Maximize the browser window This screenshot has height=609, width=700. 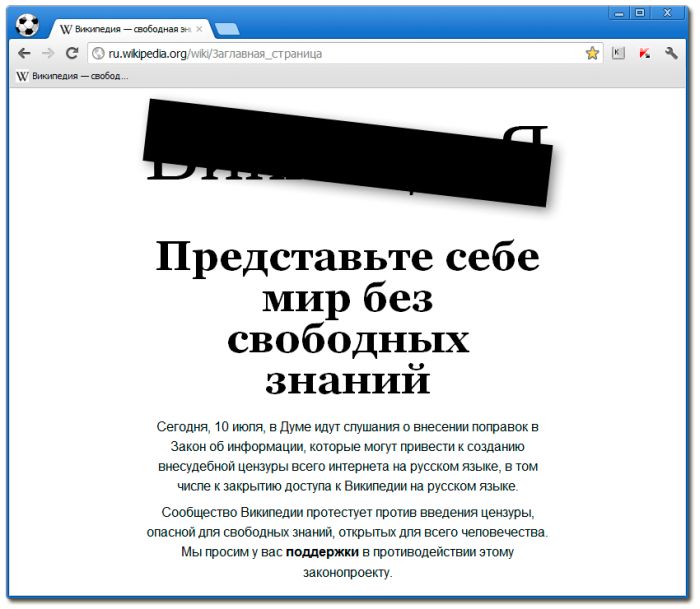click(640, 13)
